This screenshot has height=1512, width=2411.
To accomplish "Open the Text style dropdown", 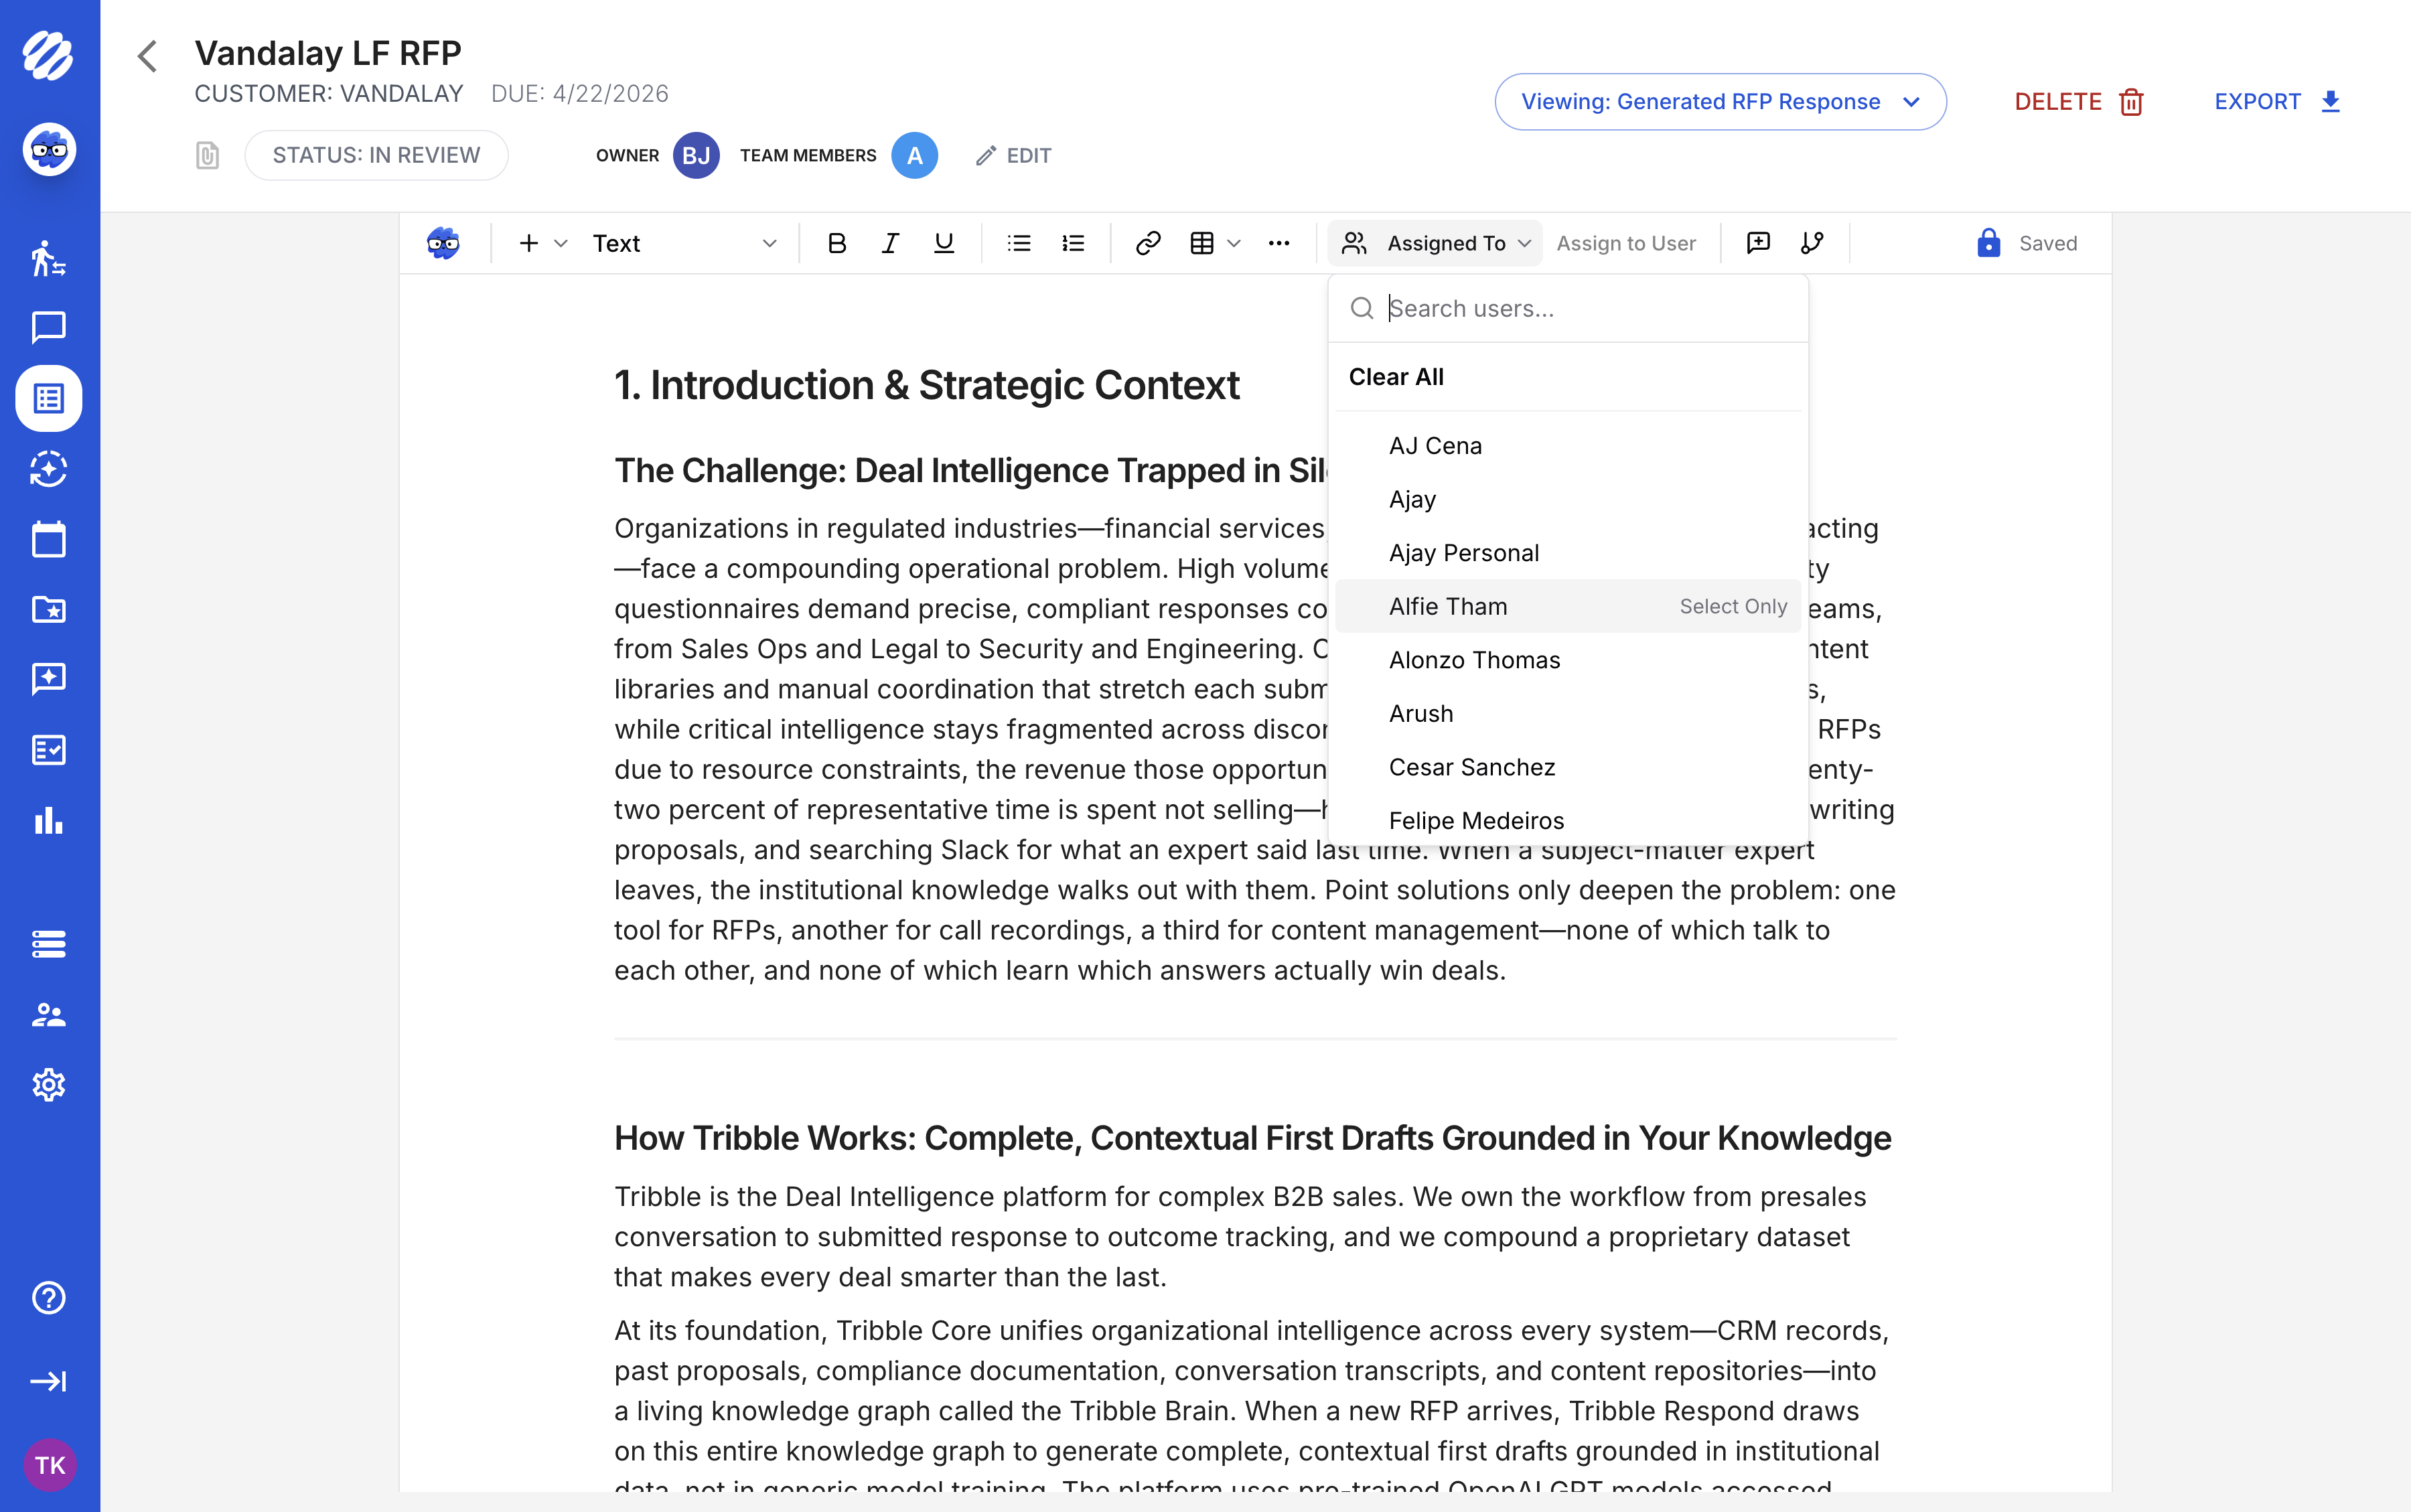I will coord(684,243).
